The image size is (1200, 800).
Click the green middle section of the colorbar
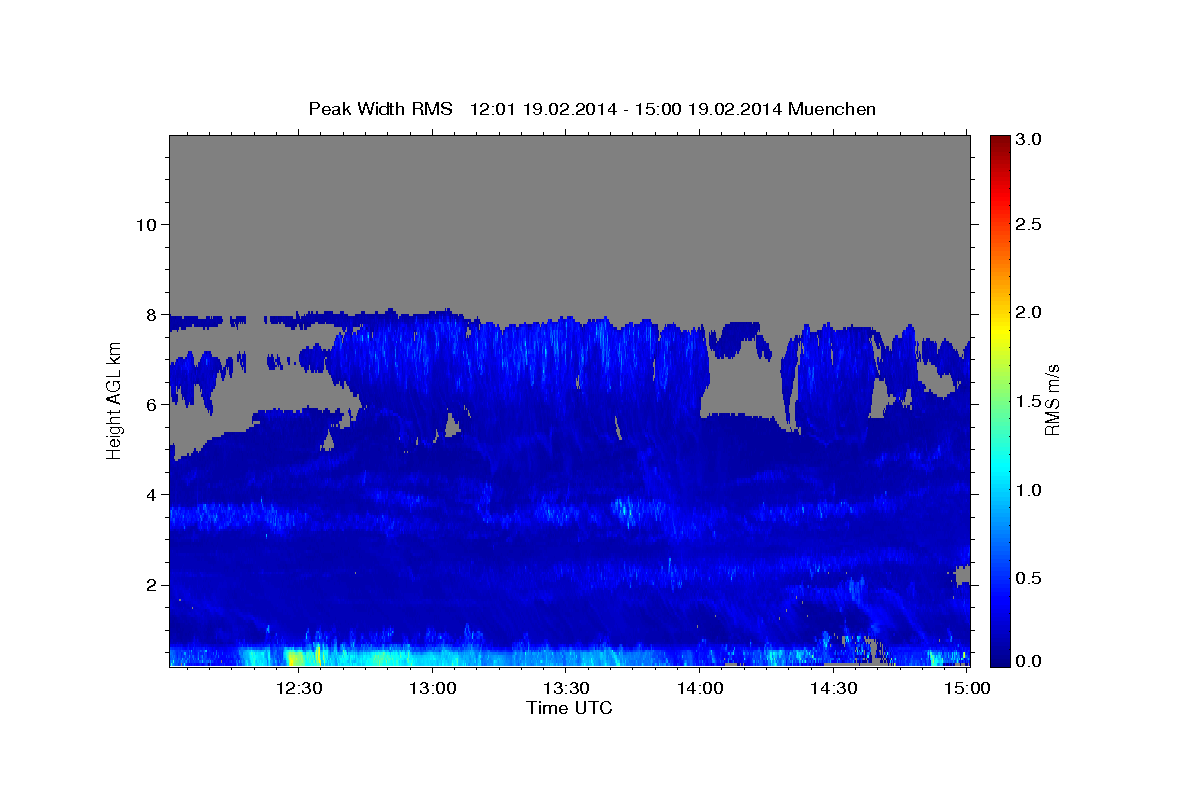(999, 400)
